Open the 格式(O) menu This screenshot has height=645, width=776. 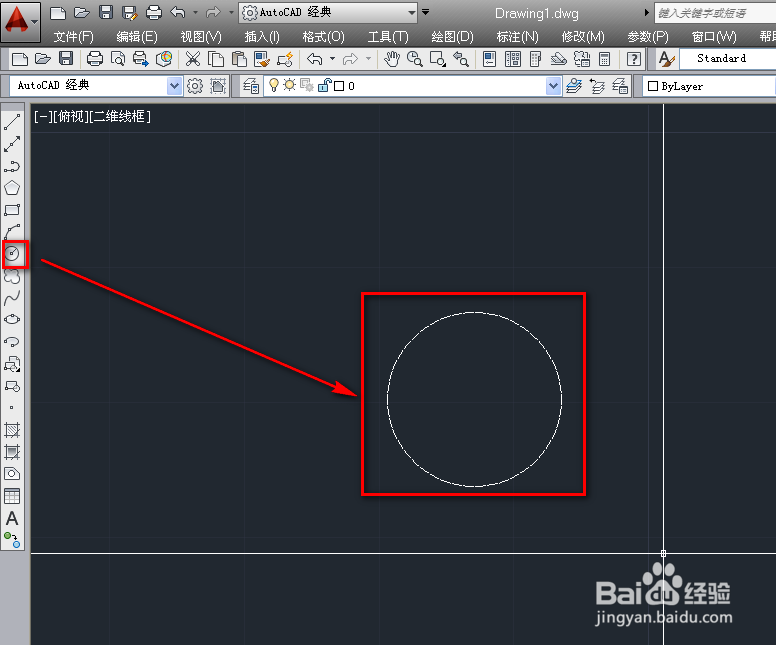[323, 37]
